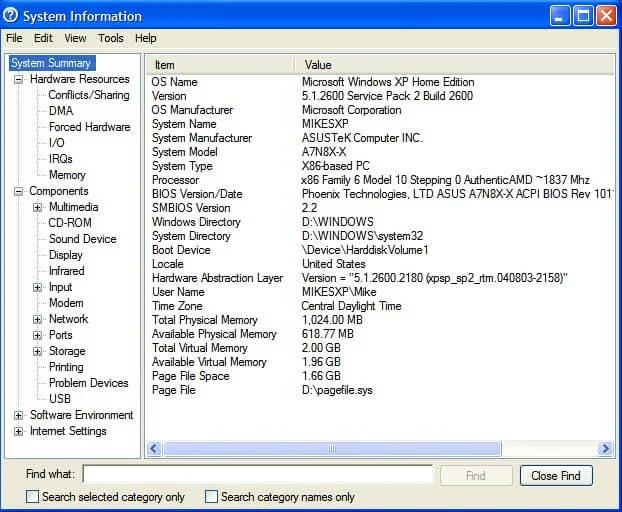622x512 pixels.
Task: Expand the Storage node
Action: [x=37, y=351]
